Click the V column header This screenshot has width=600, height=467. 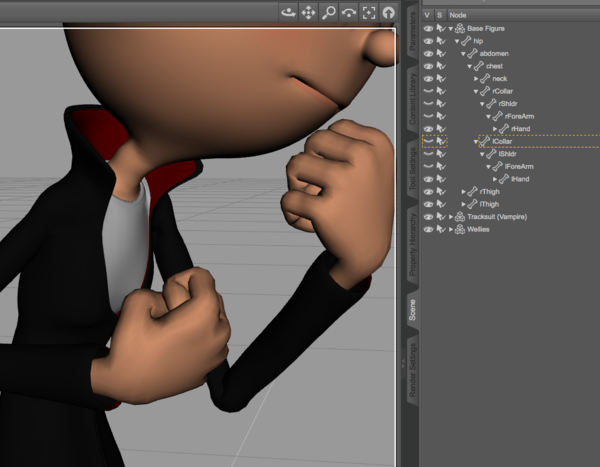coord(427,15)
